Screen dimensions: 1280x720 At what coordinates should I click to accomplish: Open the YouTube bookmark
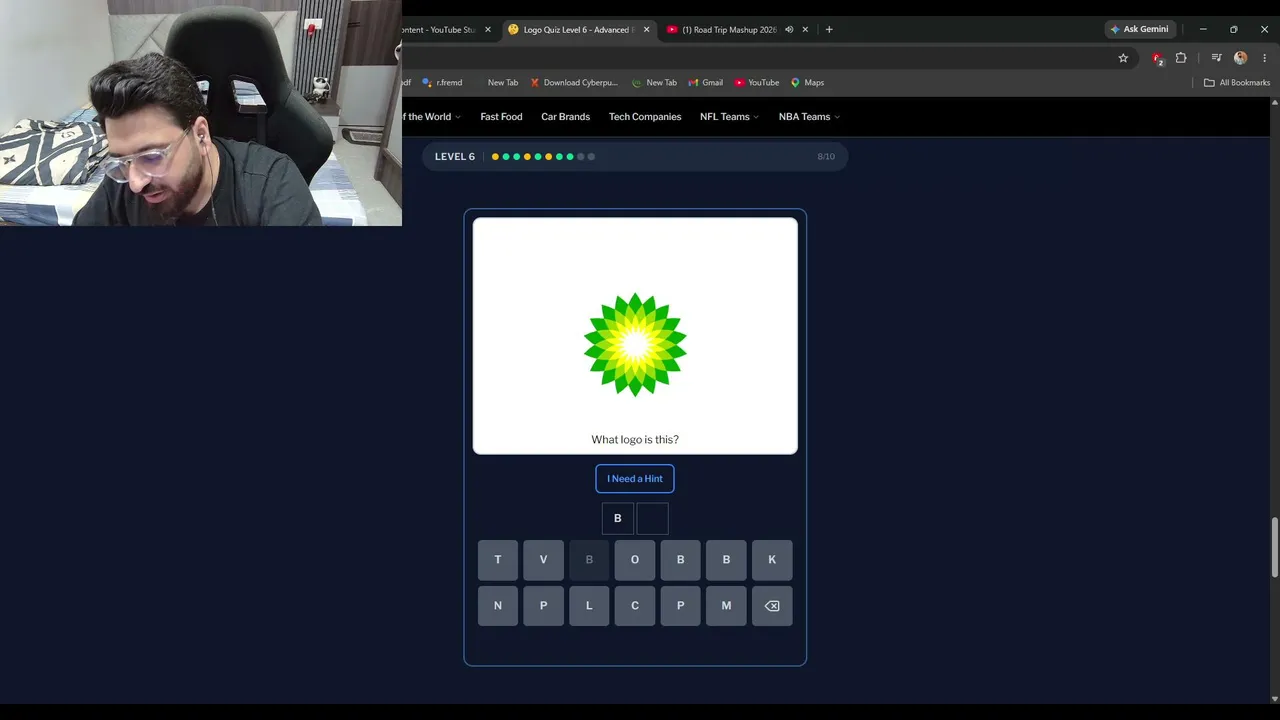pos(756,83)
